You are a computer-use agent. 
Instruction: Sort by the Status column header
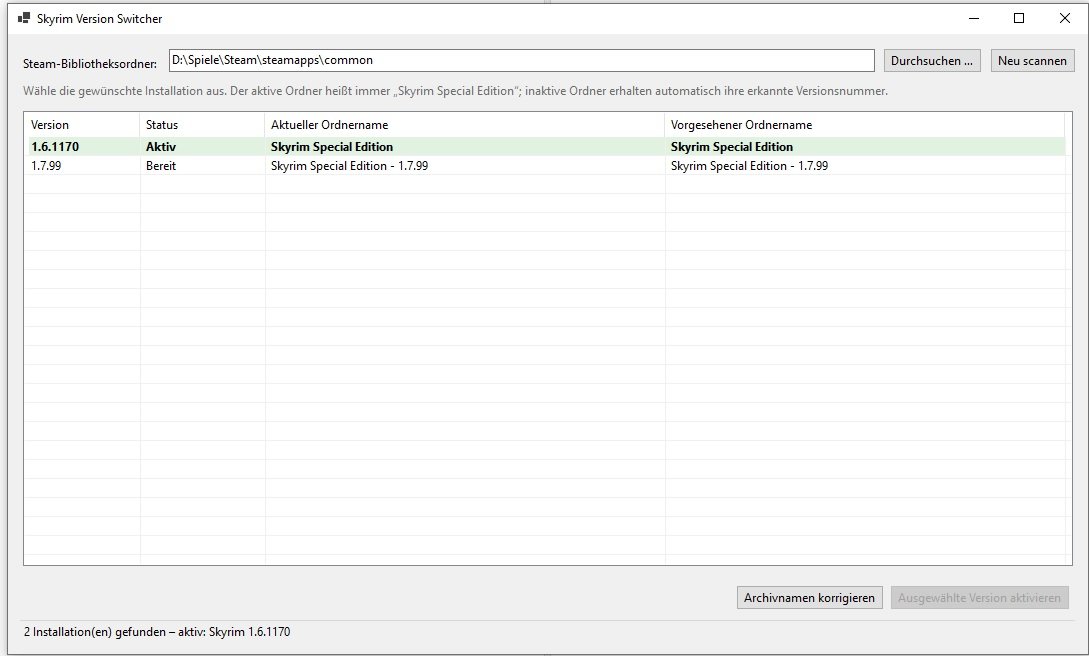[x=202, y=125]
